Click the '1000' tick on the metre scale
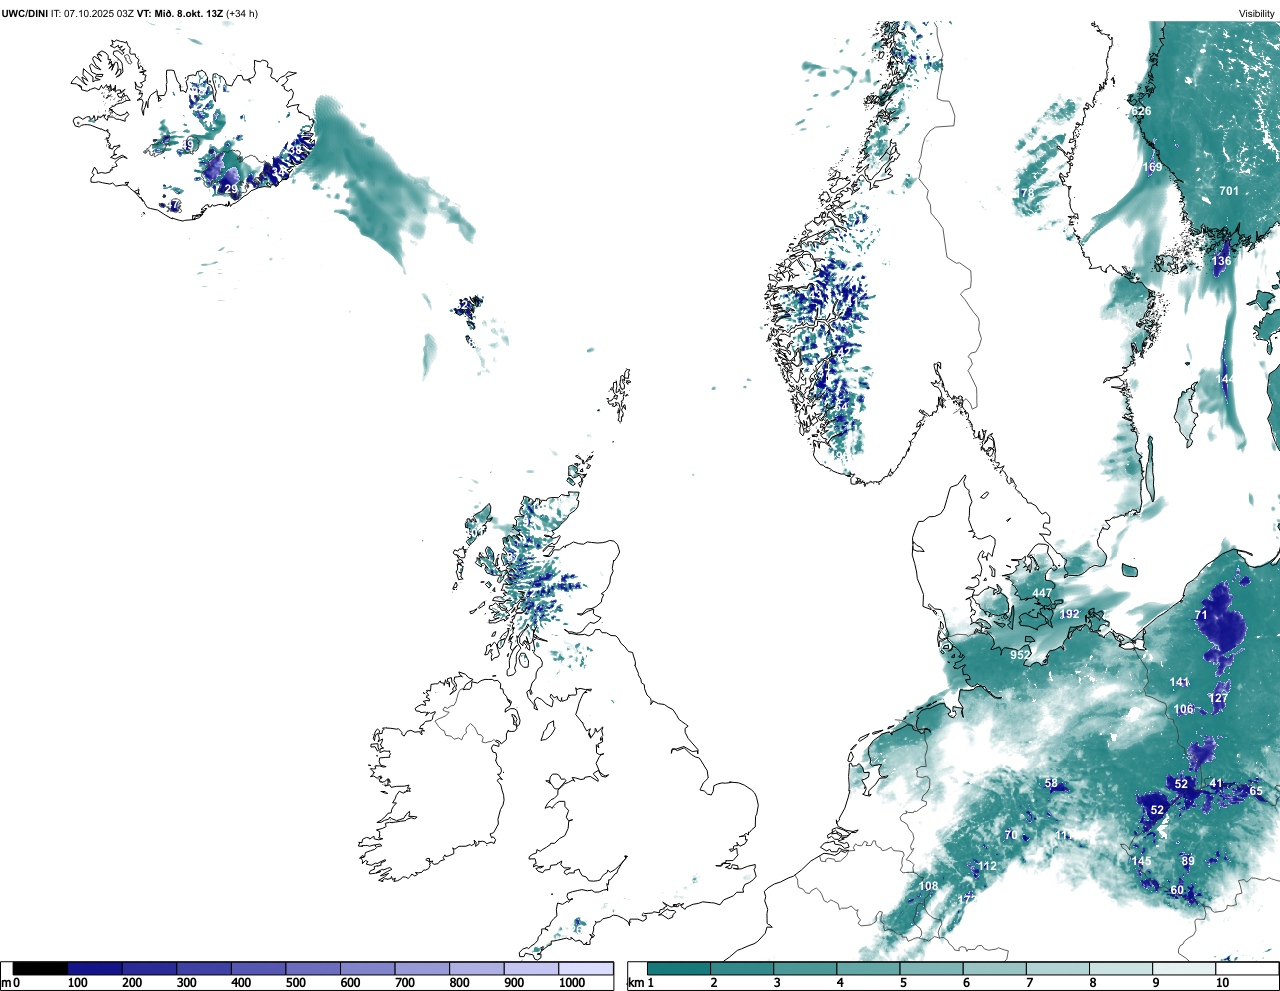This screenshot has height=991, width=1280. tap(572, 983)
